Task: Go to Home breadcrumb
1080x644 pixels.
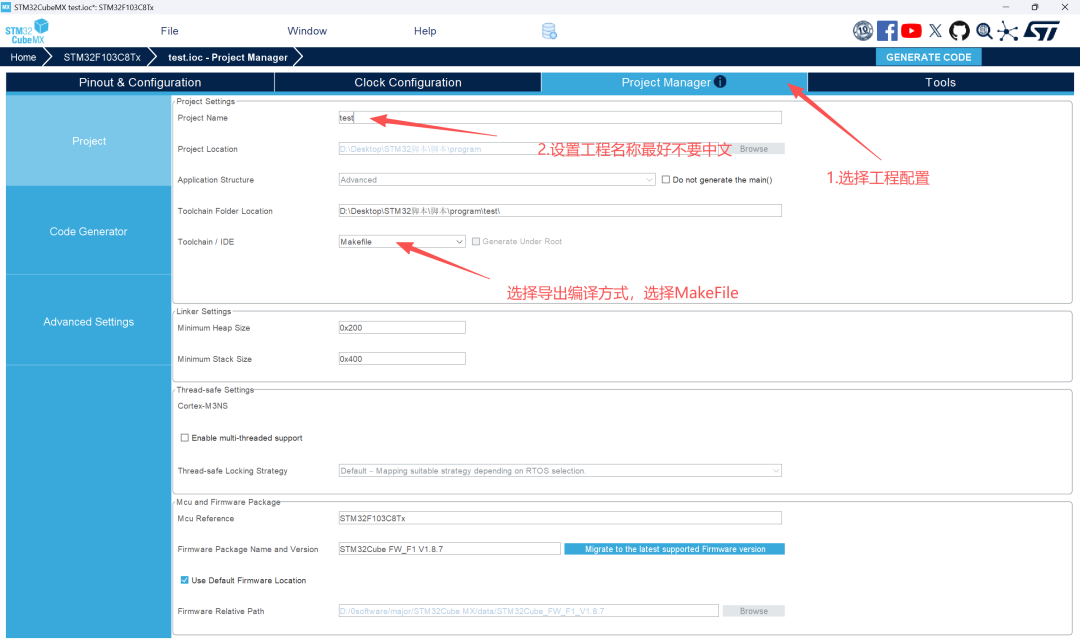Action: 23,57
